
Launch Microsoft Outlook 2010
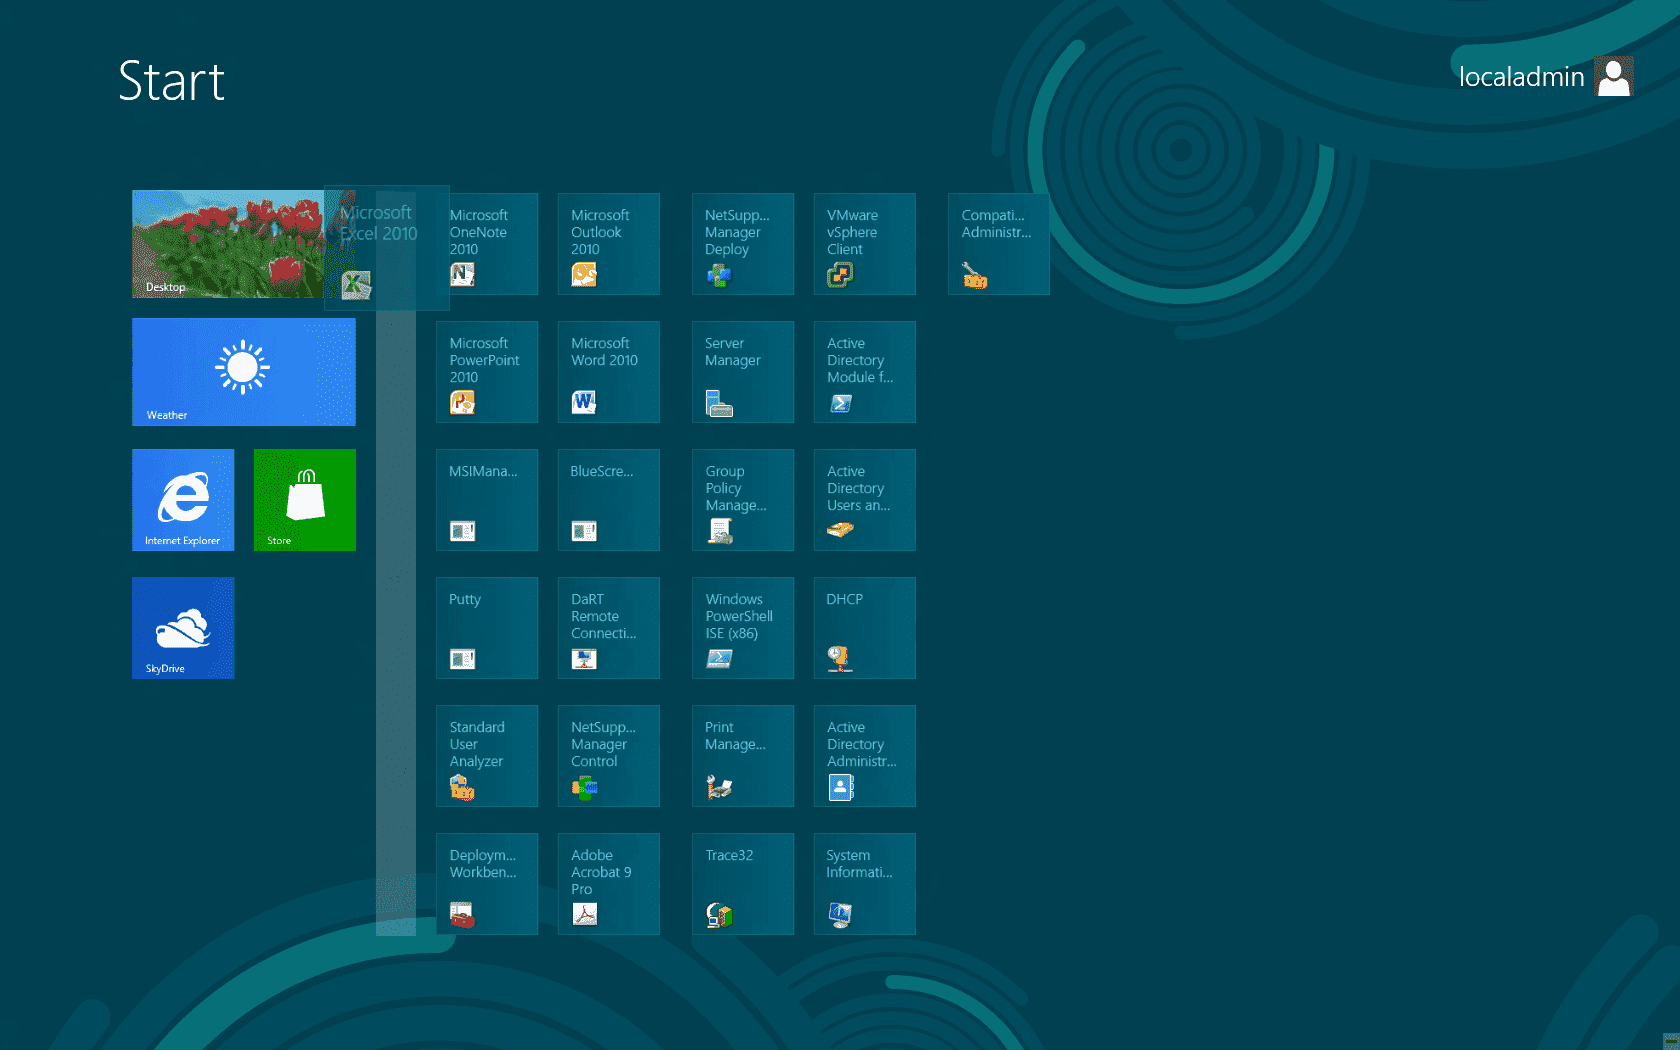pyautogui.click(x=609, y=244)
